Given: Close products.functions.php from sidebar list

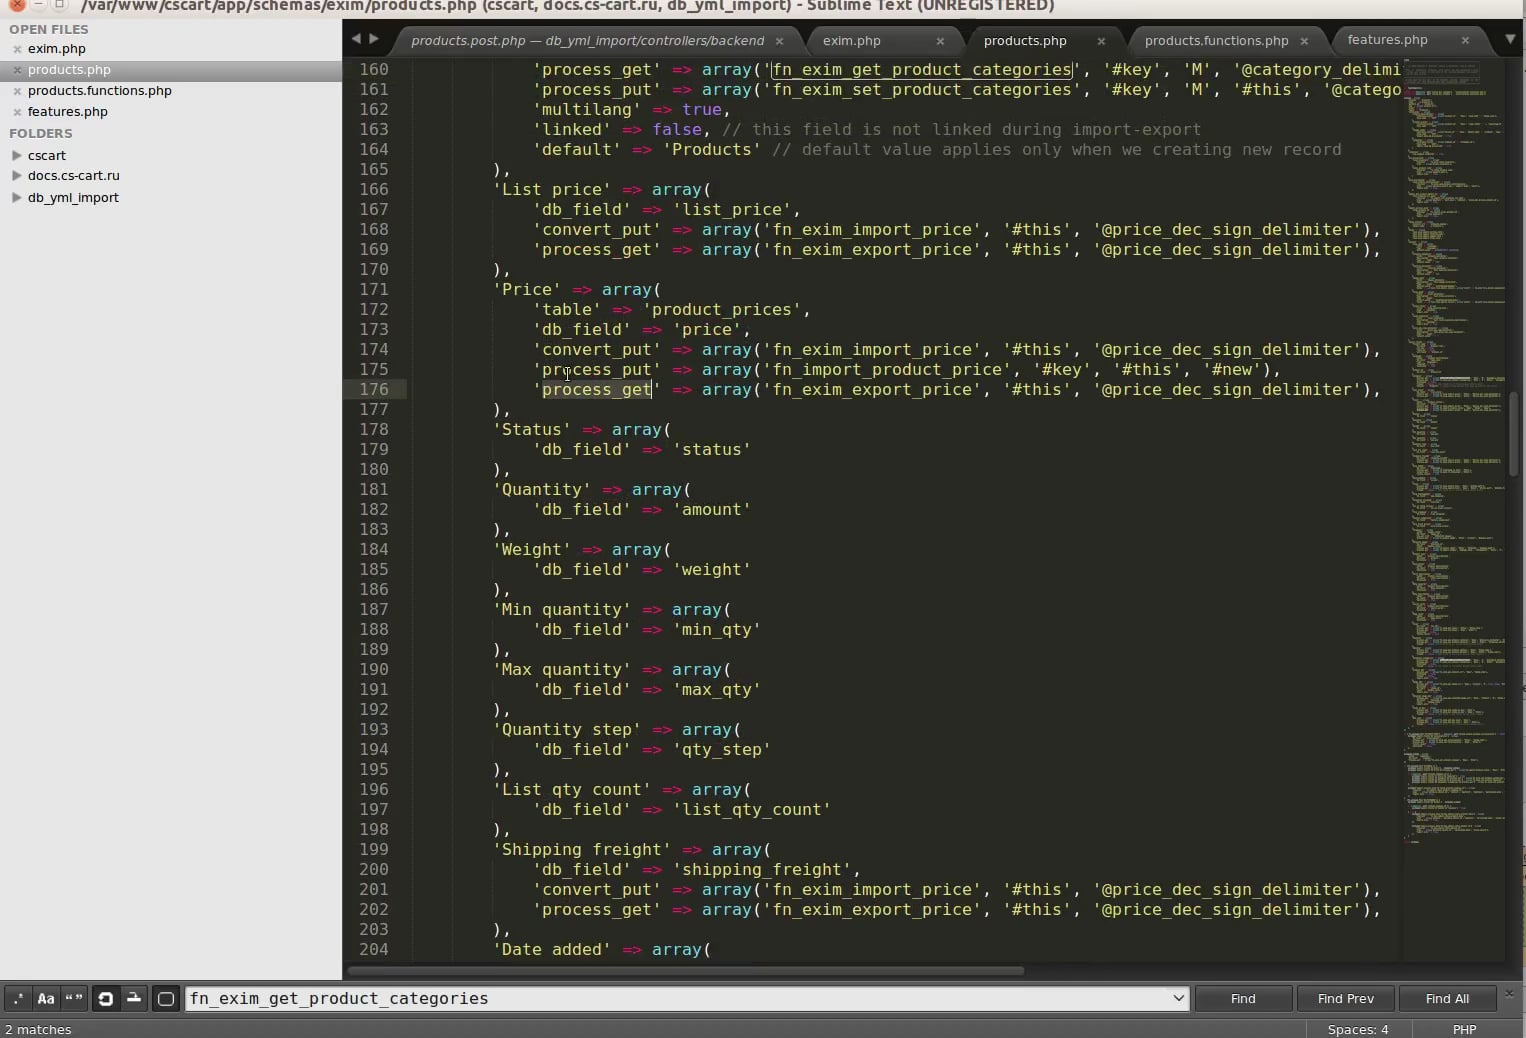Looking at the screenshot, I should (17, 91).
